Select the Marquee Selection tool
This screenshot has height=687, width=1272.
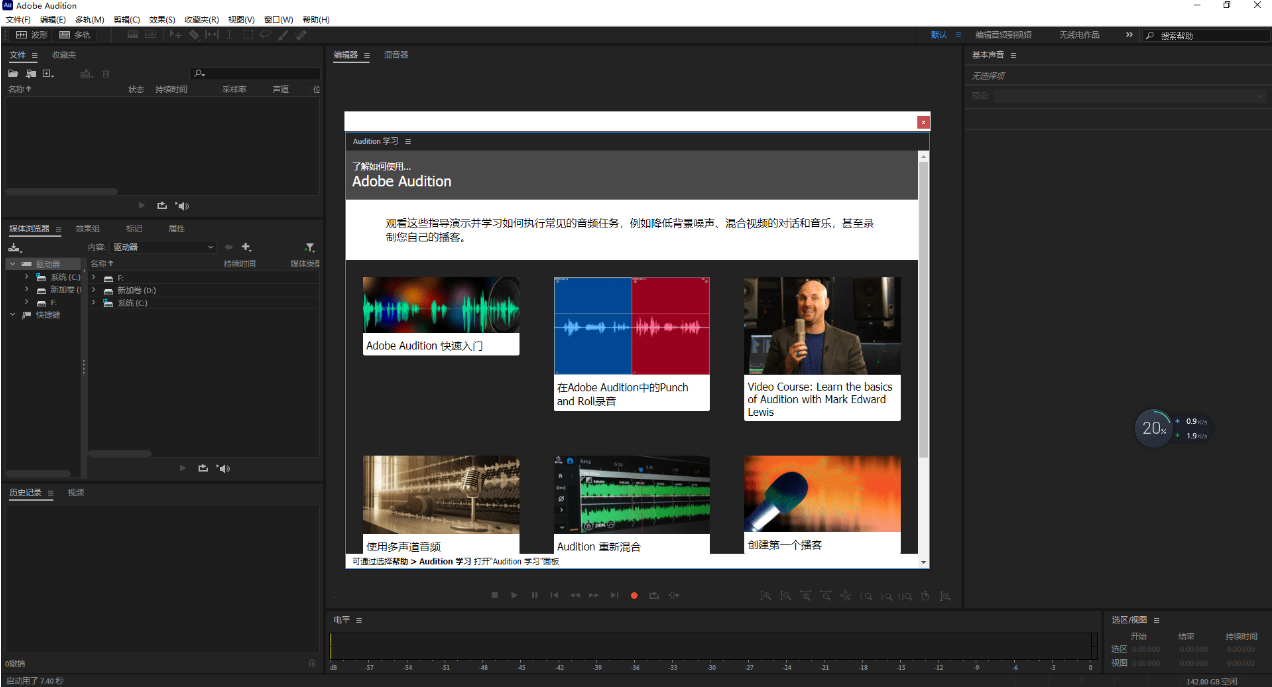click(x=248, y=34)
